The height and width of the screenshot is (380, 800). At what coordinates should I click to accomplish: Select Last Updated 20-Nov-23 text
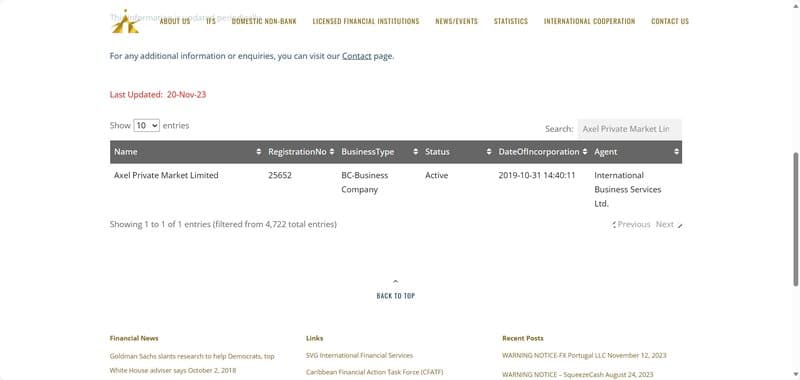pos(158,95)
